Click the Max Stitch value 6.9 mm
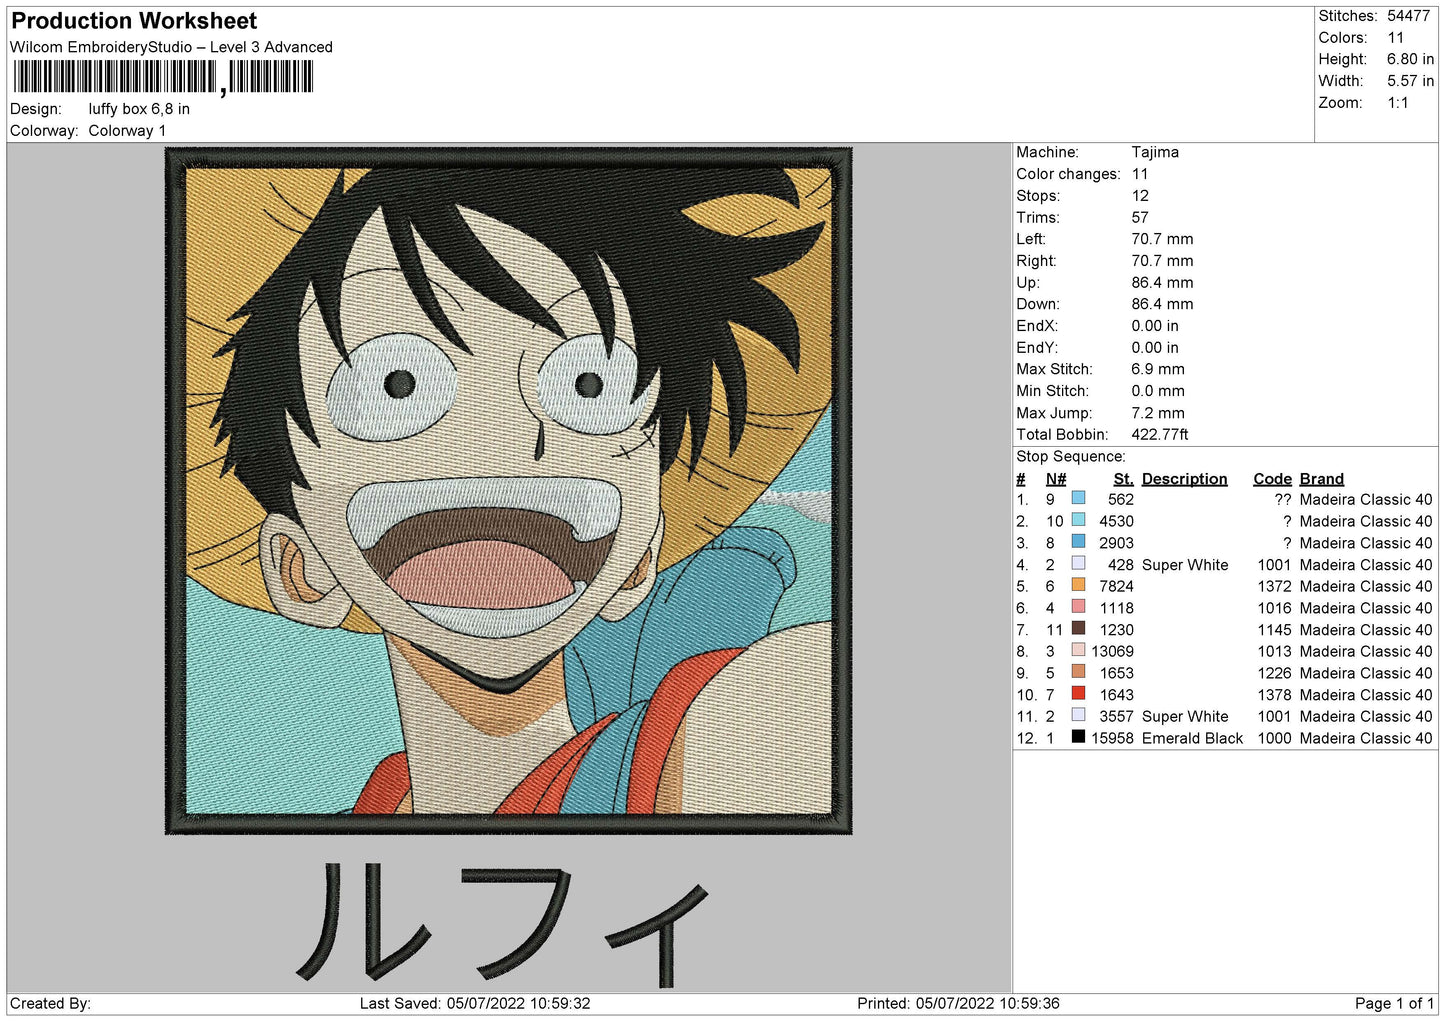Screen dimensions: 1445x1021 pos(1158,369)
